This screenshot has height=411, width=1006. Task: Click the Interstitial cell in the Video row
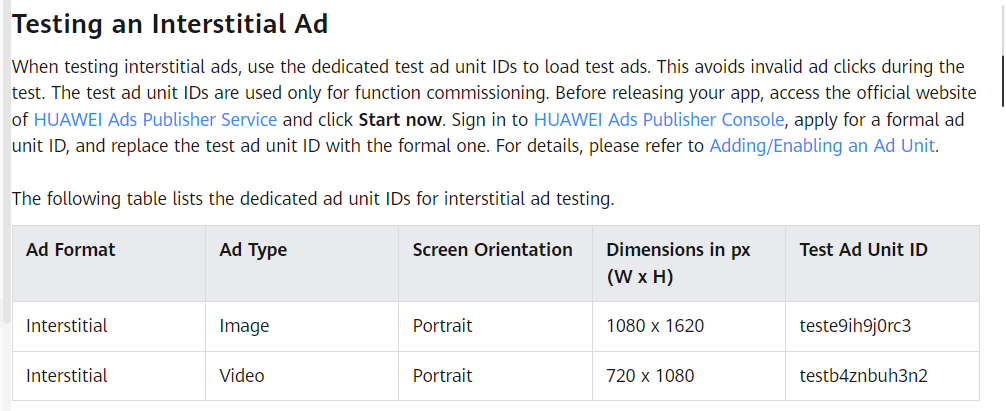[x=67, y=376]
